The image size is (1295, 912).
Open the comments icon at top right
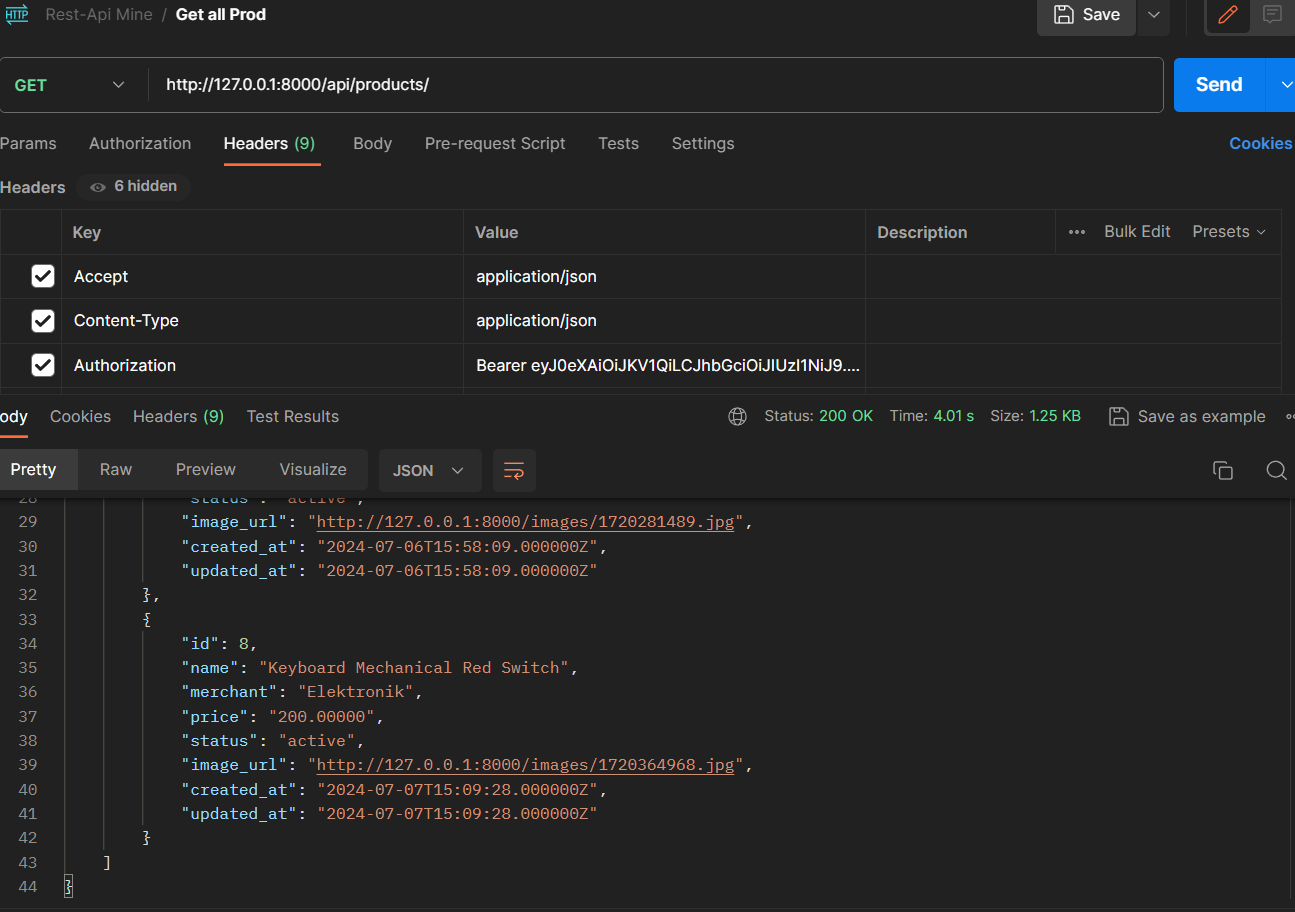(1272, 15)
